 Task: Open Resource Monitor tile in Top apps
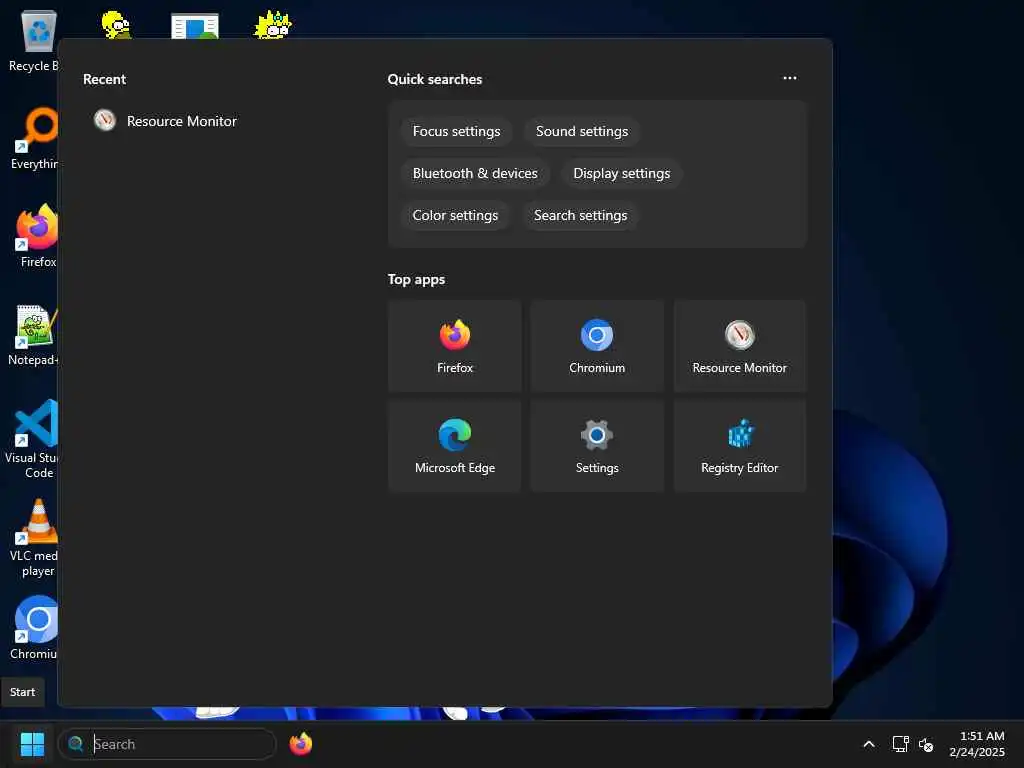pyautogui.click(x=739, y=346)
